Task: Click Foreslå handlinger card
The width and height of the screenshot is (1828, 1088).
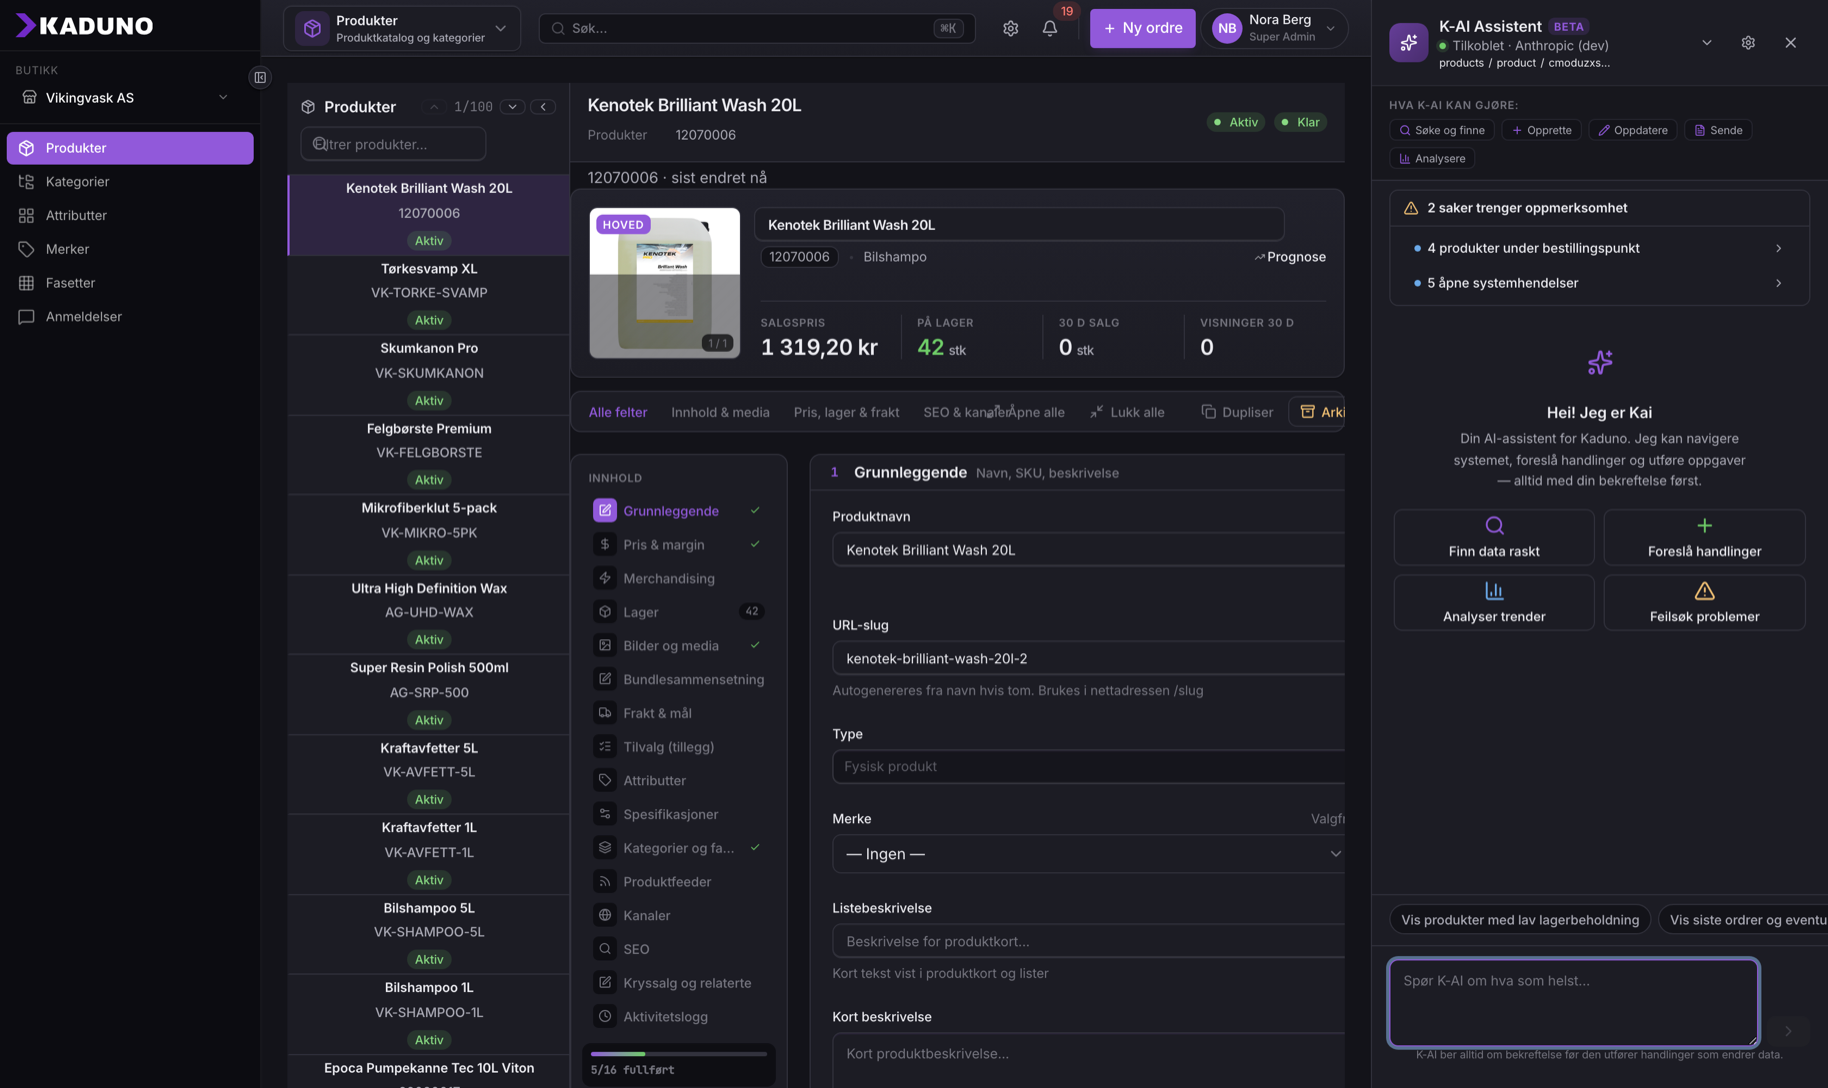Action: pyautogui.click(x=1704, y=537)
